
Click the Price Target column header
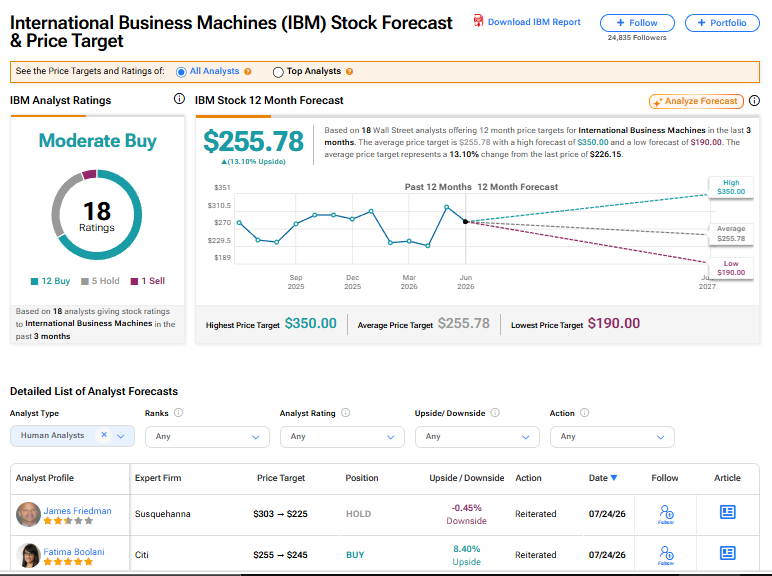coord(281,478)
